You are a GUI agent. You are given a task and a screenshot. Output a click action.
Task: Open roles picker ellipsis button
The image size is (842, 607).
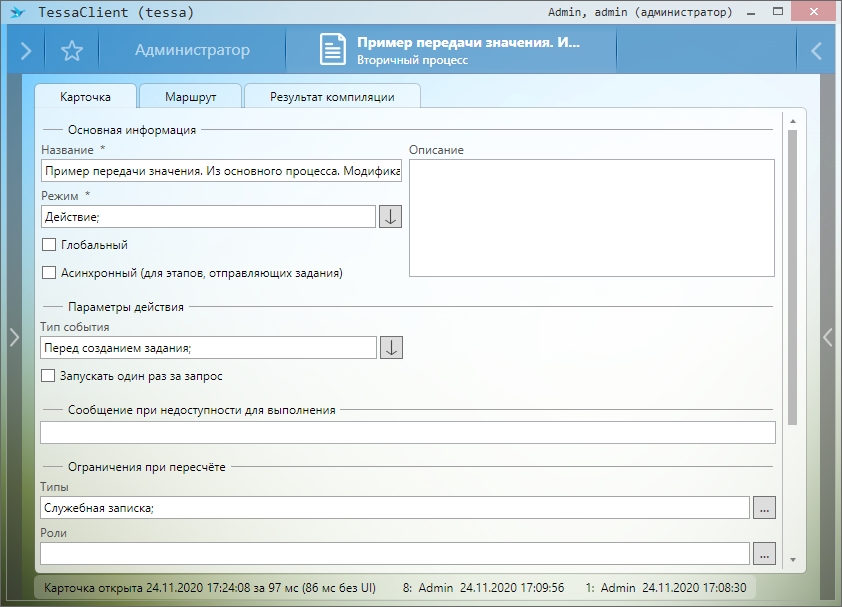coord(764,552)
